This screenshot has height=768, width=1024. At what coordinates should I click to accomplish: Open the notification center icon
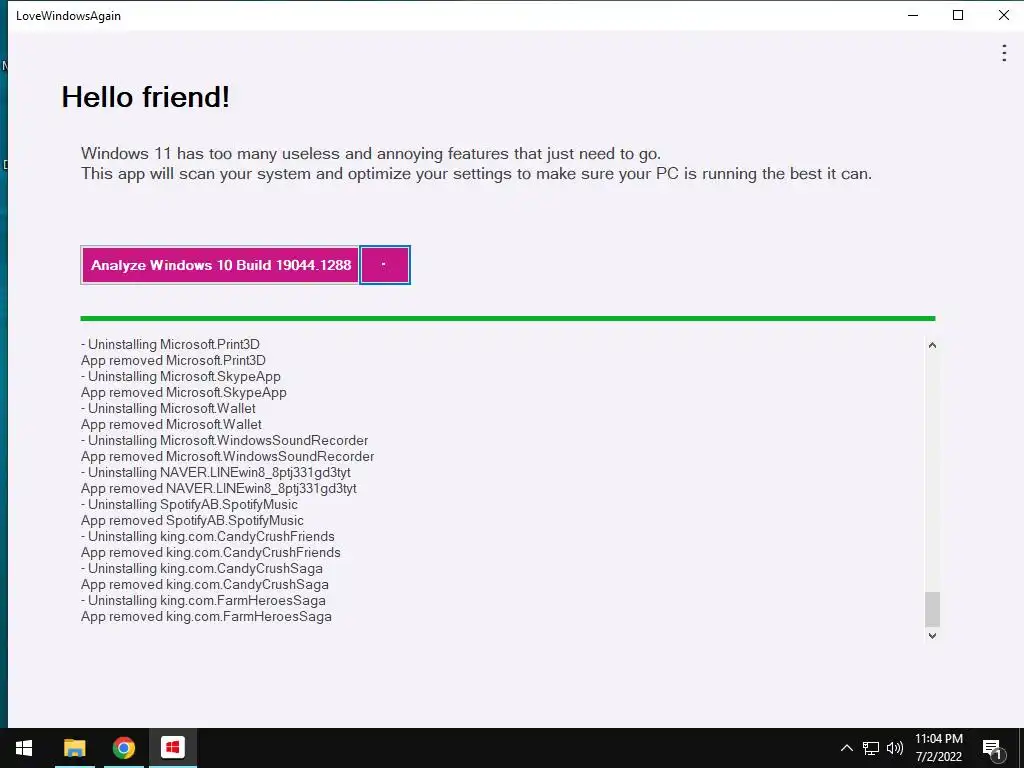[992, 748]
